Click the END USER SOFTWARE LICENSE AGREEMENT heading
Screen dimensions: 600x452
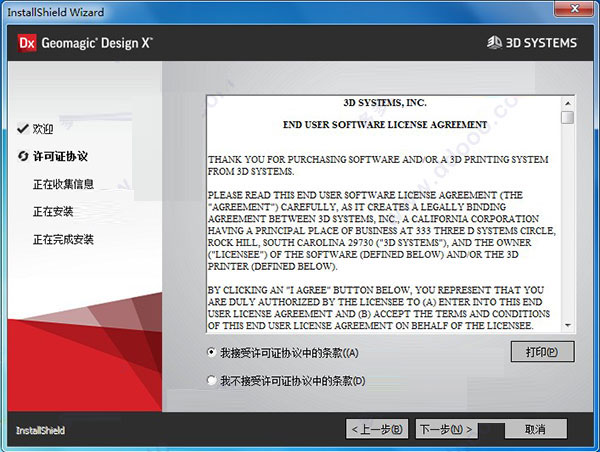[385, 125]
